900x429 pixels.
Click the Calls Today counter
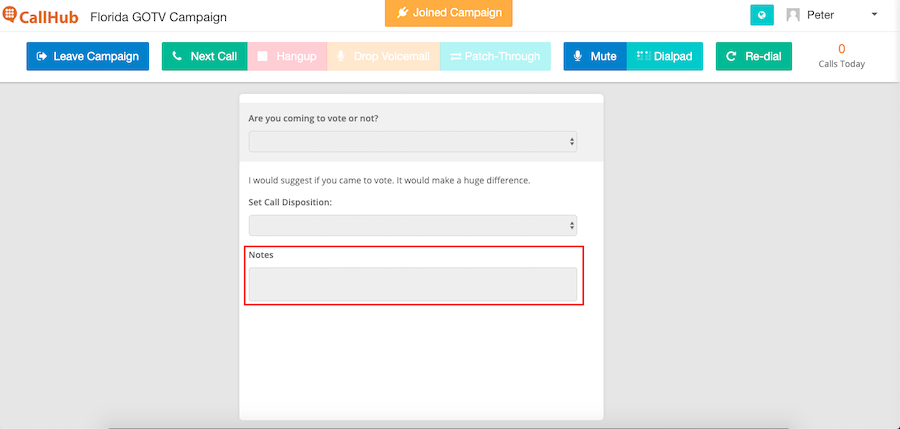(x=841, y=56)
